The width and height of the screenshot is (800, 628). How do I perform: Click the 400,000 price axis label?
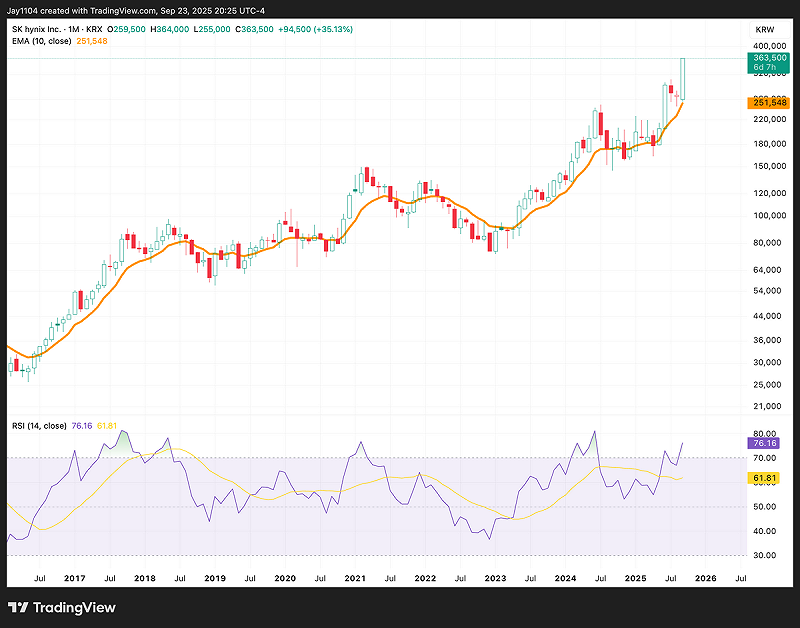(769, 46)
